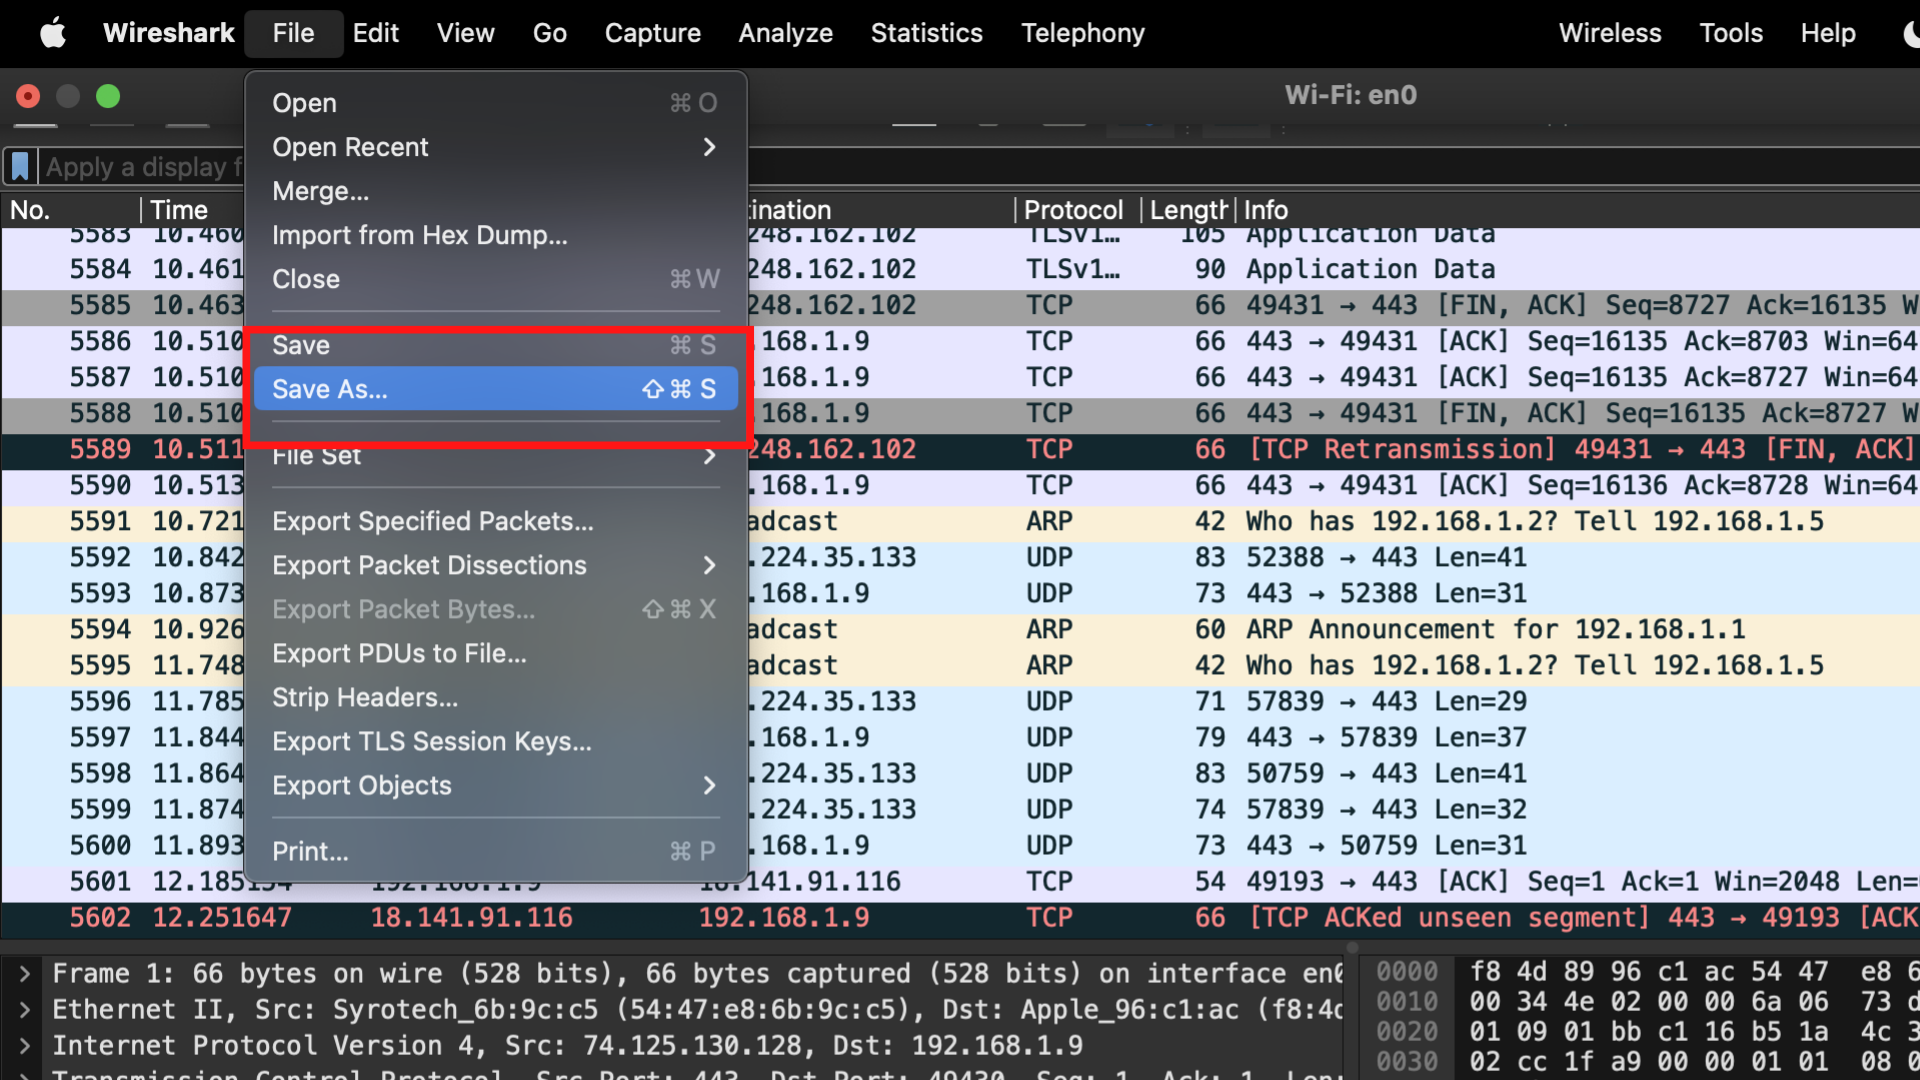Select packet 5595 ARP row
The image size is (1920, 1080).
coord(1334,665)
